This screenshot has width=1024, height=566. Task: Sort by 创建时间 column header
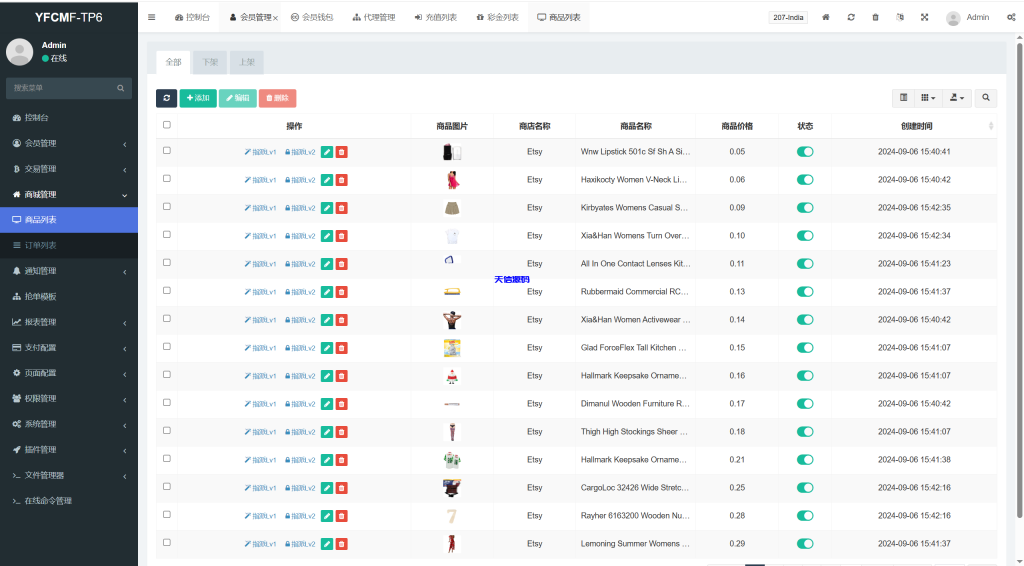913,126
